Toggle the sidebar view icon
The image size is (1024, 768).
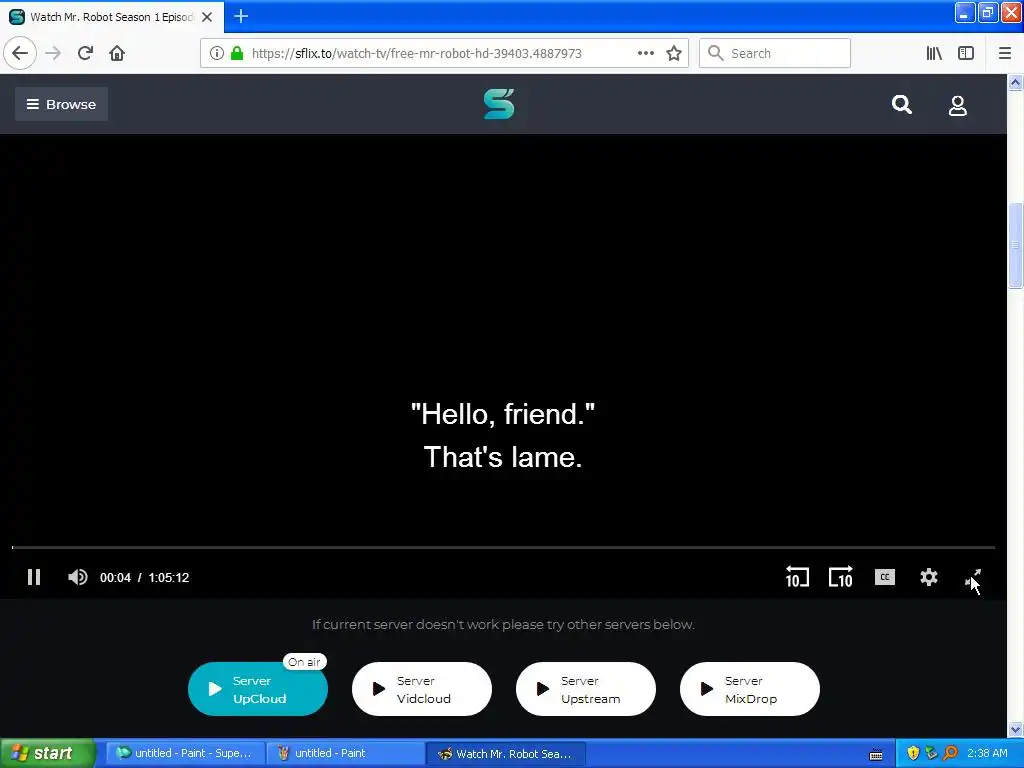click(x=966, y=53)
